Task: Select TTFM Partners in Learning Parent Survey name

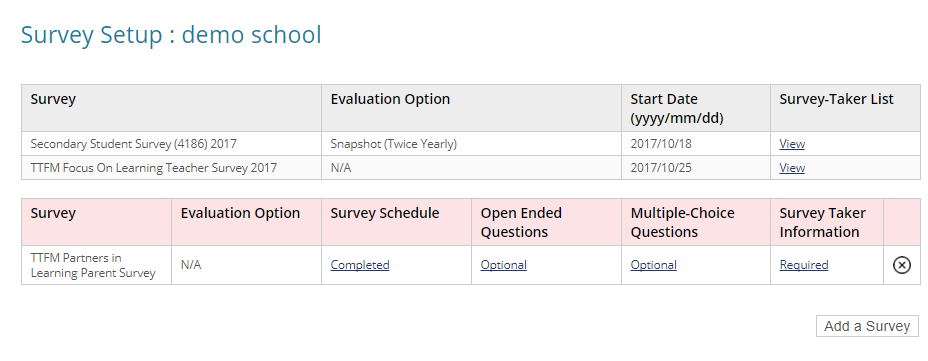Action: click(93, 265)
